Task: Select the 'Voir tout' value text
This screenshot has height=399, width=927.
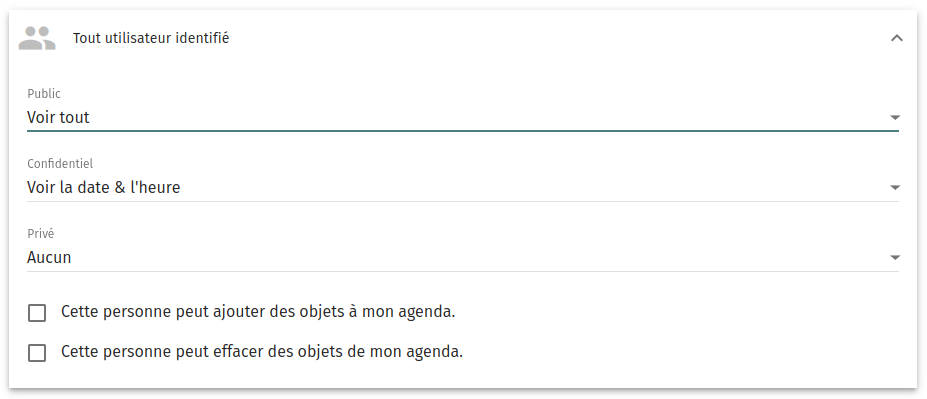Action: [59, 118]
